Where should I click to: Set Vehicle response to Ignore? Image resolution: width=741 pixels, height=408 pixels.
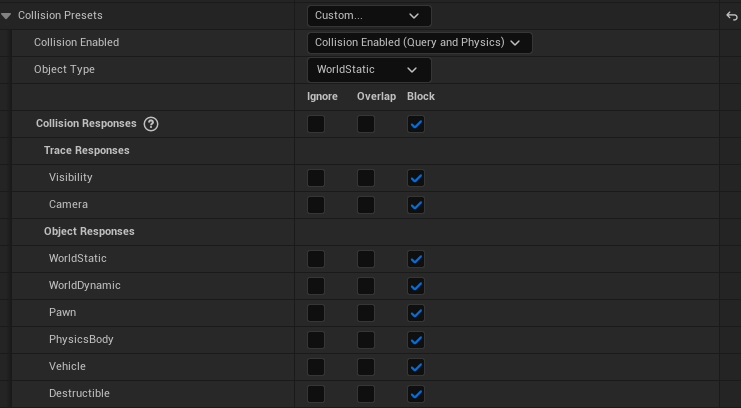[316, 366]
